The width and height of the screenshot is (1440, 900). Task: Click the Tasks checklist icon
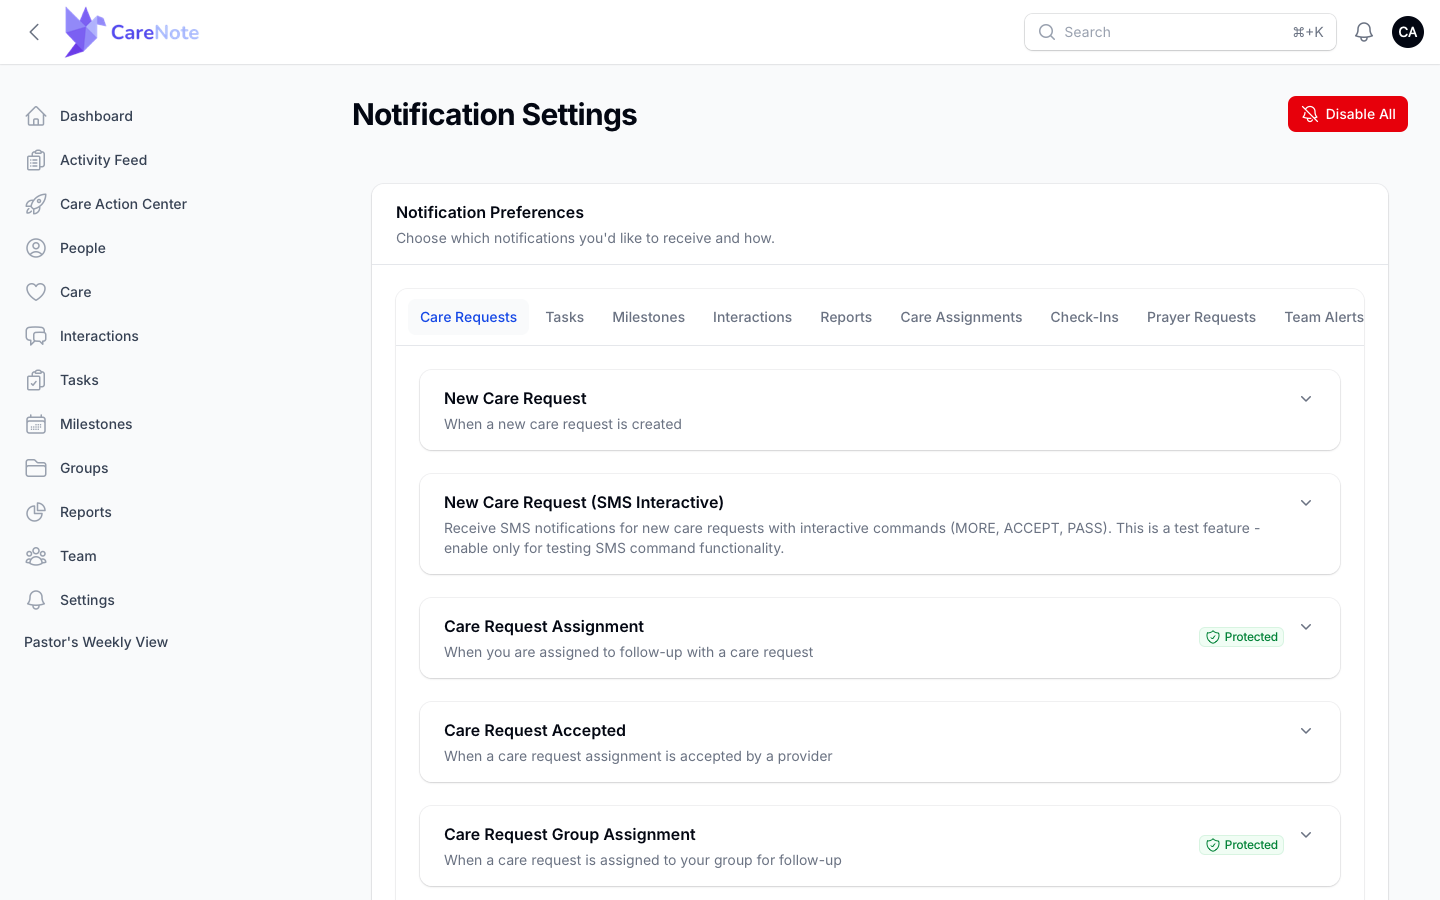pyautogui.click(x=36, y=380)
